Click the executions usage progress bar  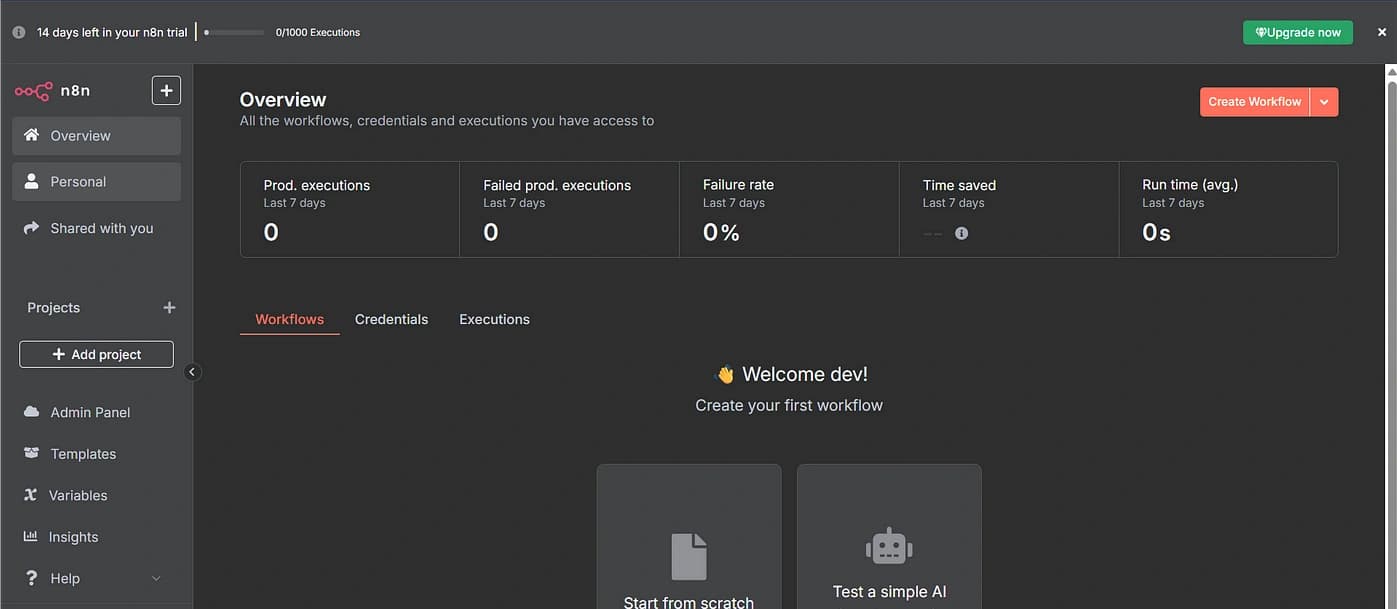pos(234,32)
